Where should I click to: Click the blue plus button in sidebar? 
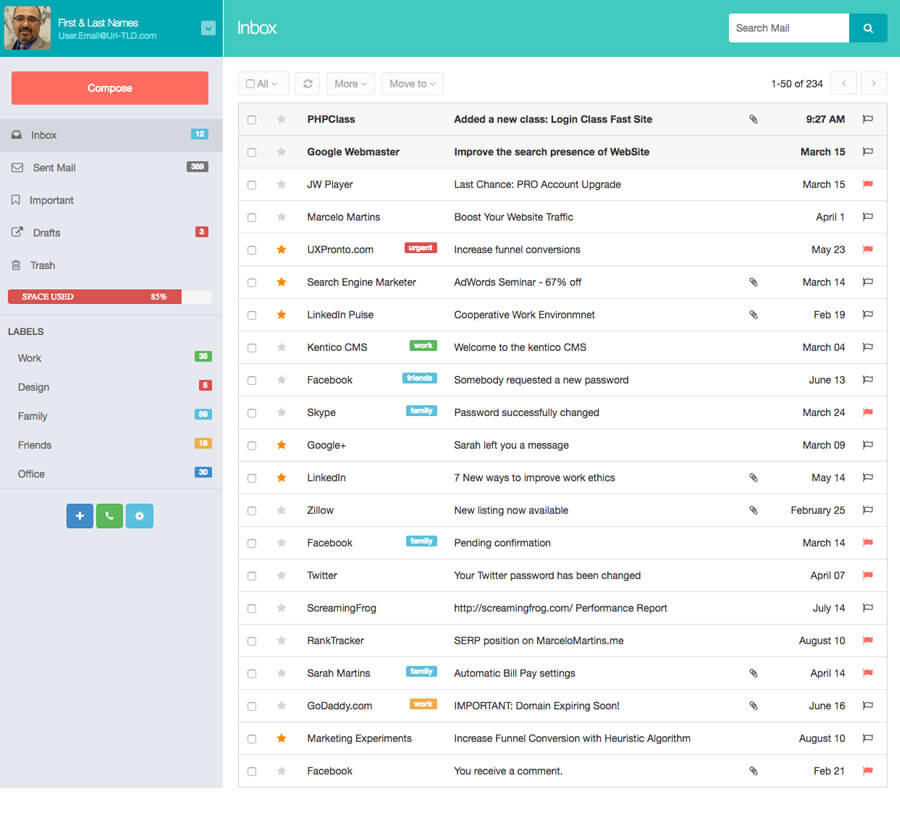80,515
